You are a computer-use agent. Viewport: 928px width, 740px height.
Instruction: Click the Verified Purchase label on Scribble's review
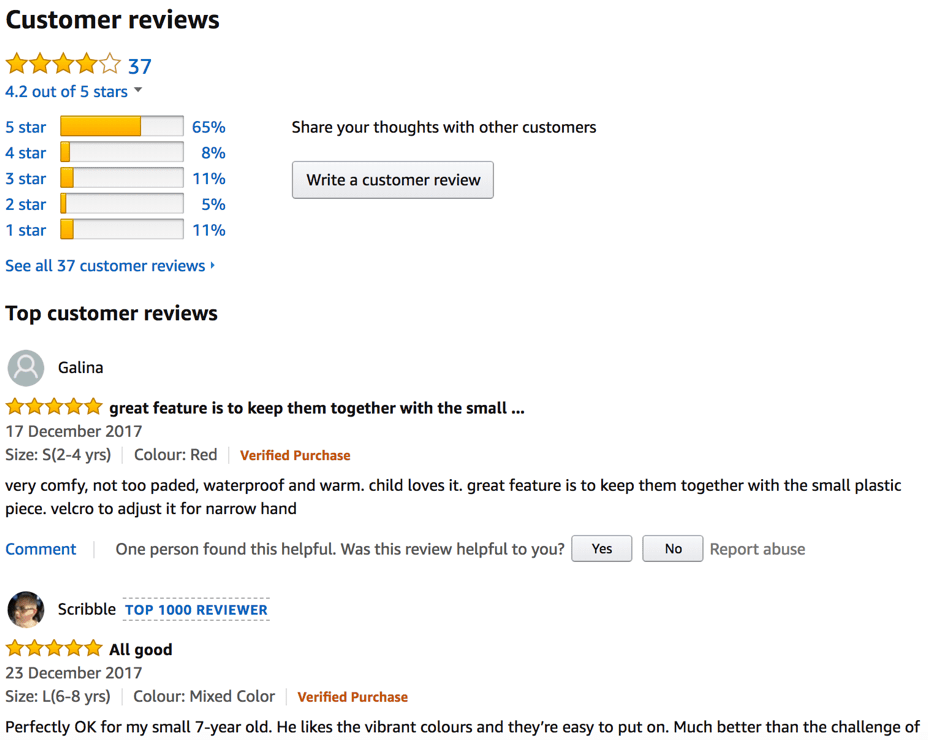pos(352,696)
